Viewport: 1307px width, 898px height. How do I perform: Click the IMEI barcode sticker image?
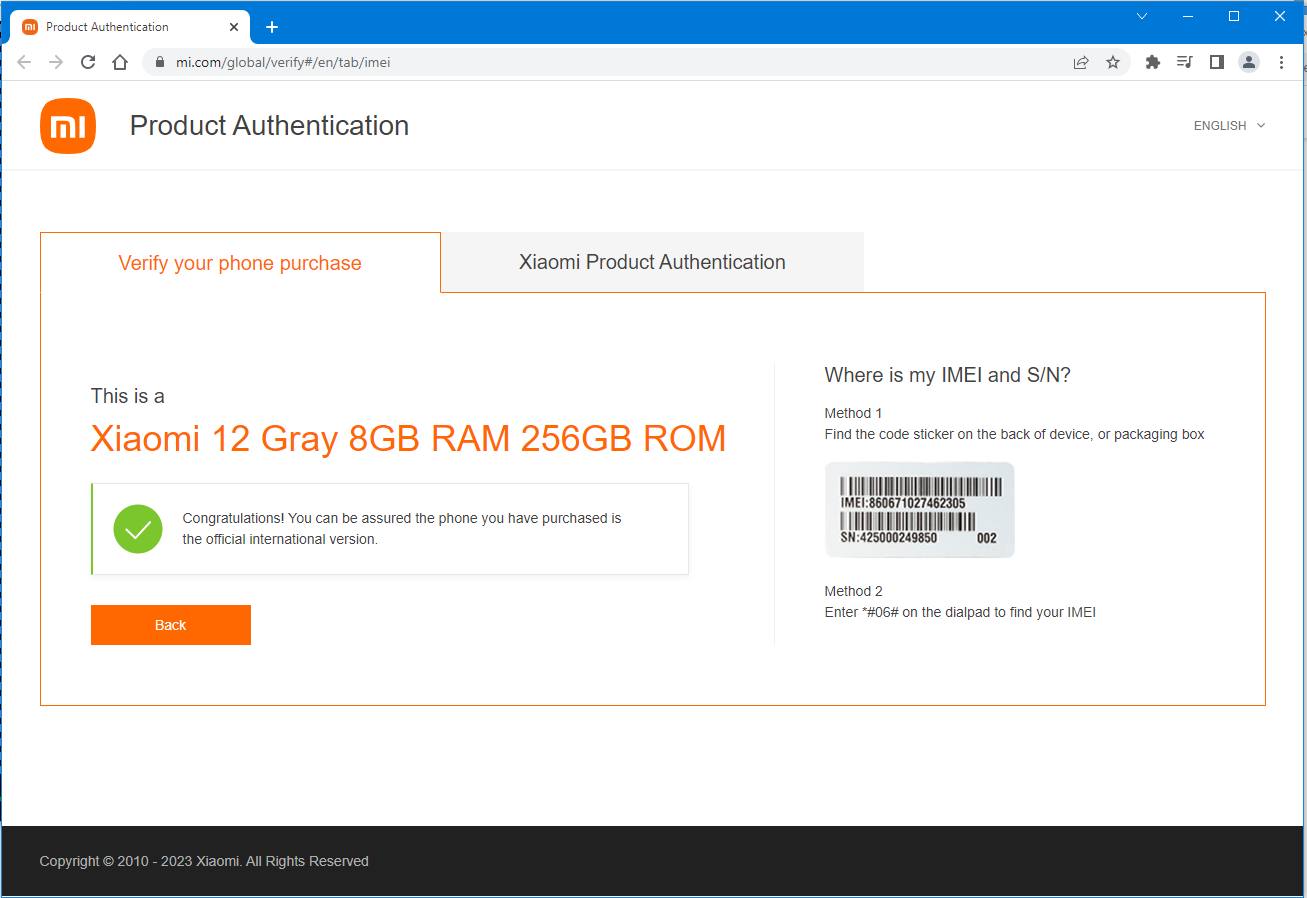click(919, 510)
